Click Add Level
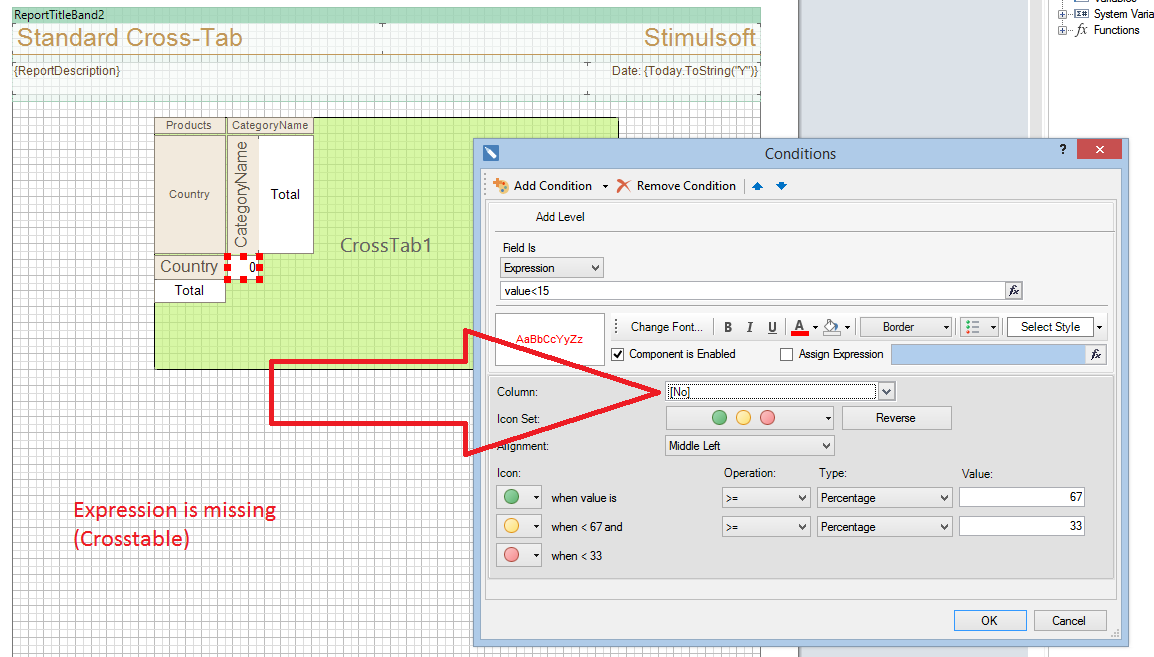Screen dimensions: 1154x657 (x=560, y=217)
